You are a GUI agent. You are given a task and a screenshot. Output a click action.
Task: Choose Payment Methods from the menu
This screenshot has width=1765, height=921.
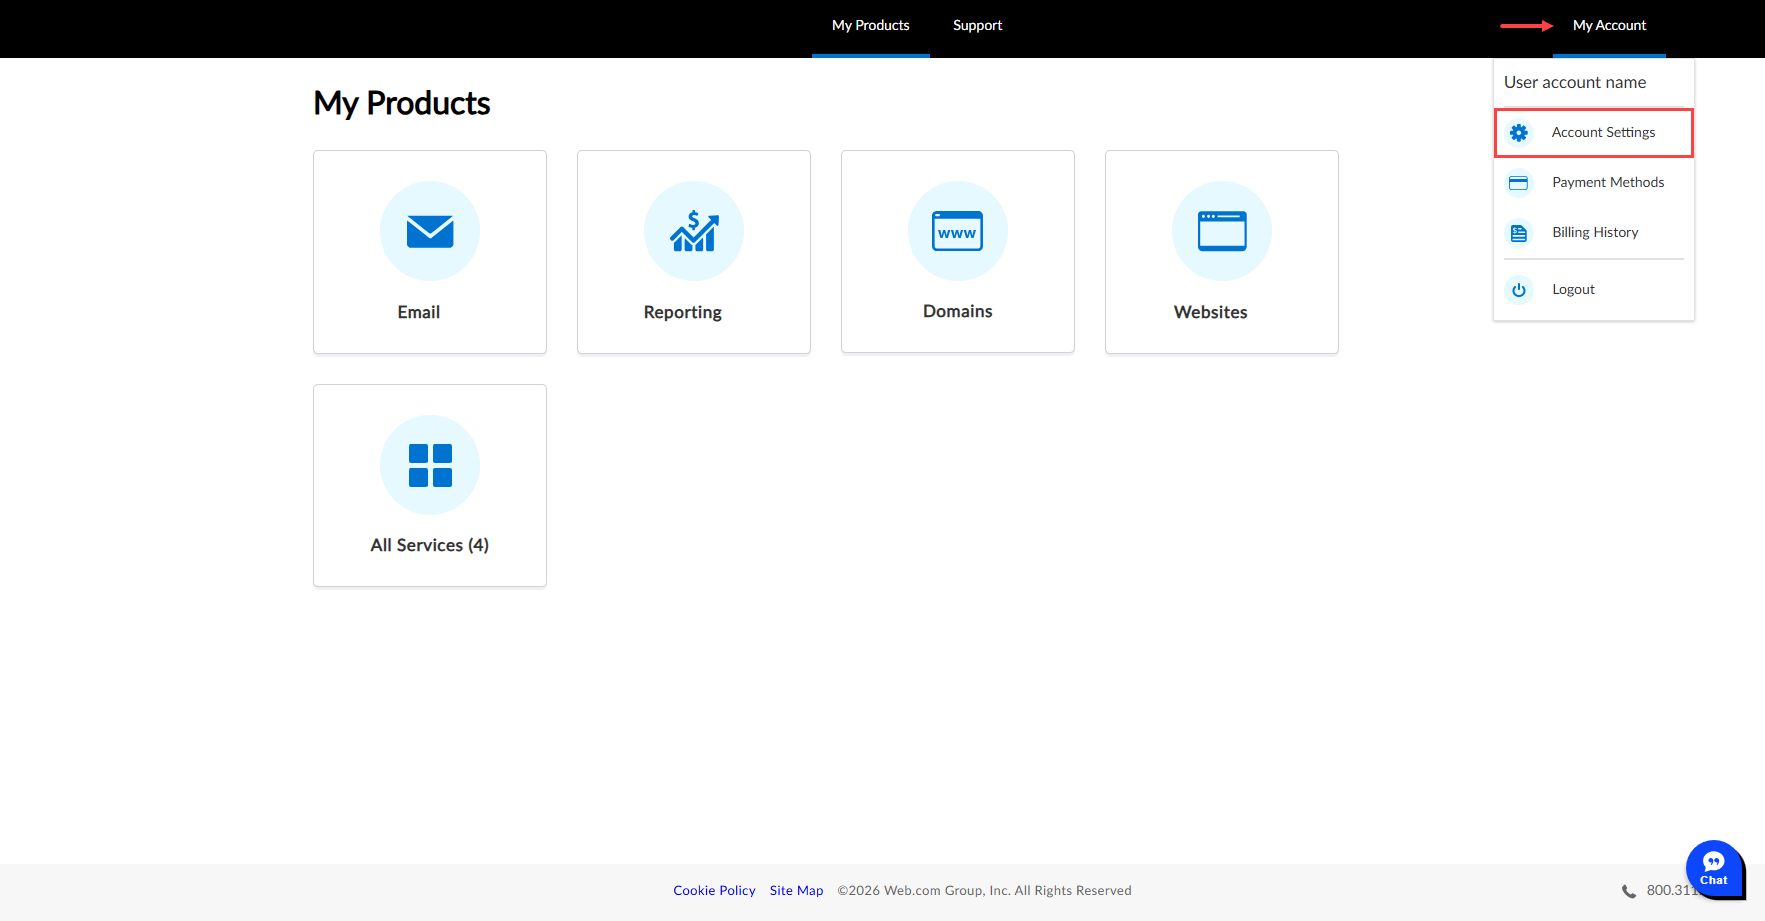[1594, 183]
